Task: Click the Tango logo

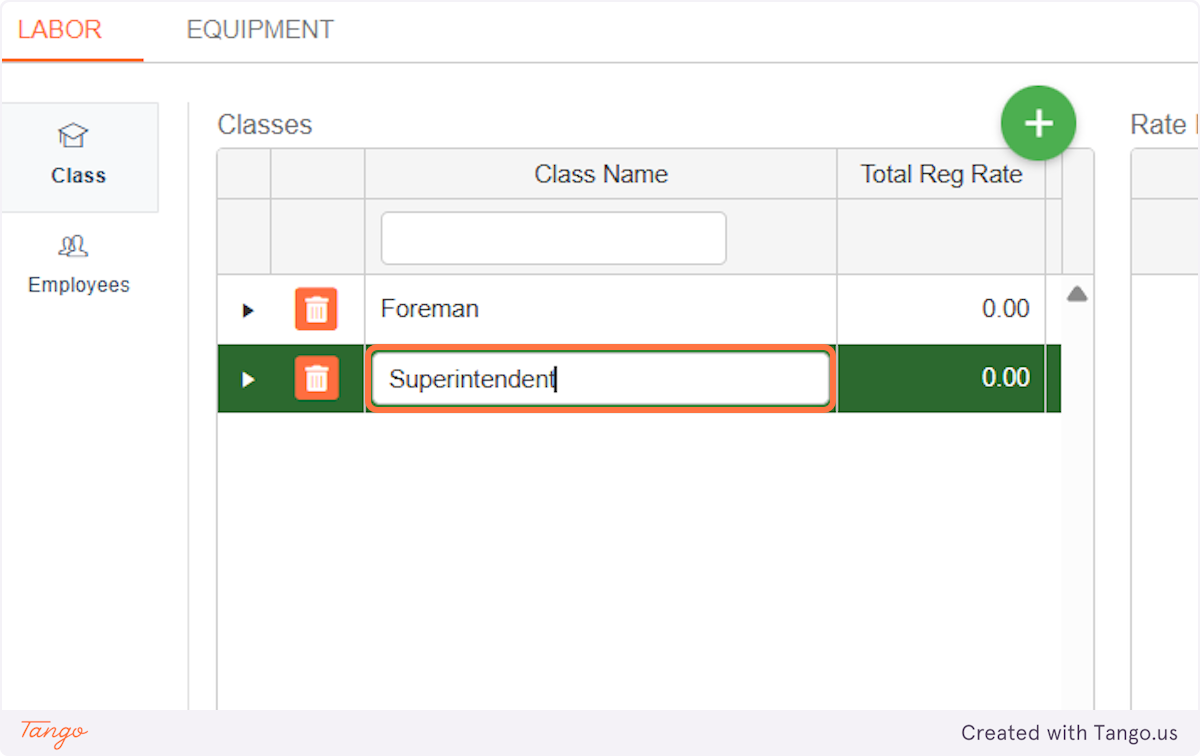Action: click(54, 732)
